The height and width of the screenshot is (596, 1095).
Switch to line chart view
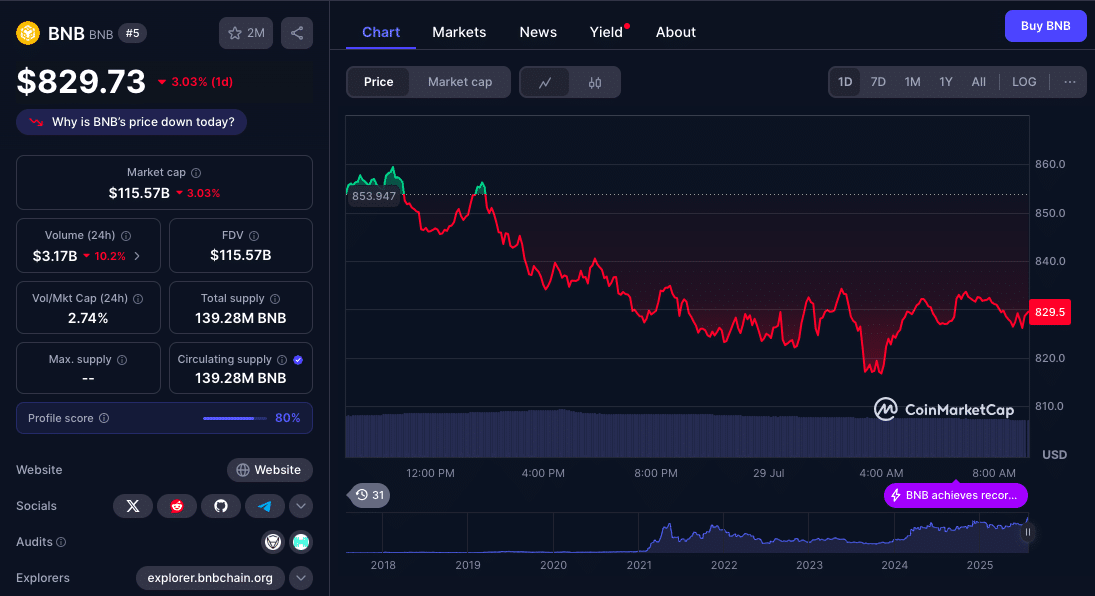click(545, 82)
